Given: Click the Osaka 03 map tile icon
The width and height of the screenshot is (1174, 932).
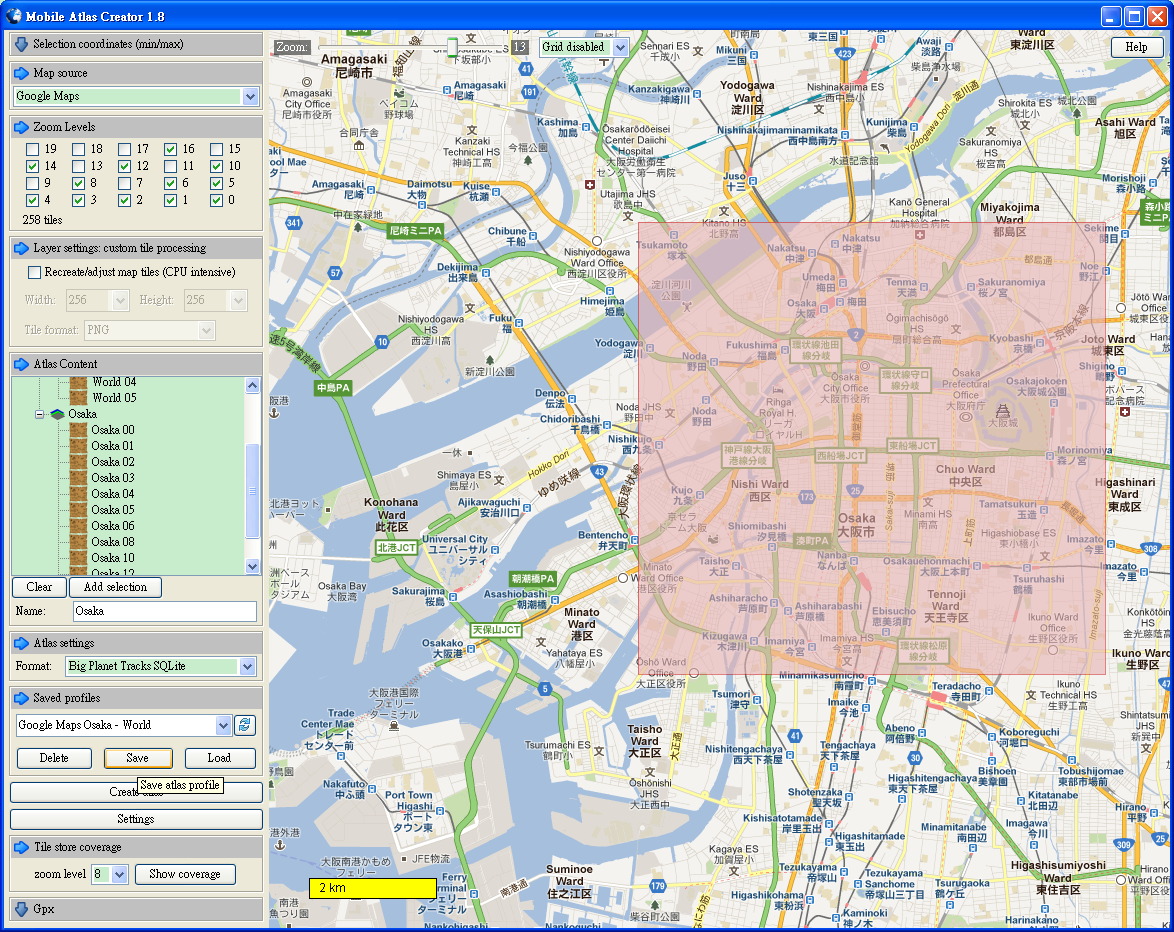Looking at the screenshot, I should pos(79,478).
